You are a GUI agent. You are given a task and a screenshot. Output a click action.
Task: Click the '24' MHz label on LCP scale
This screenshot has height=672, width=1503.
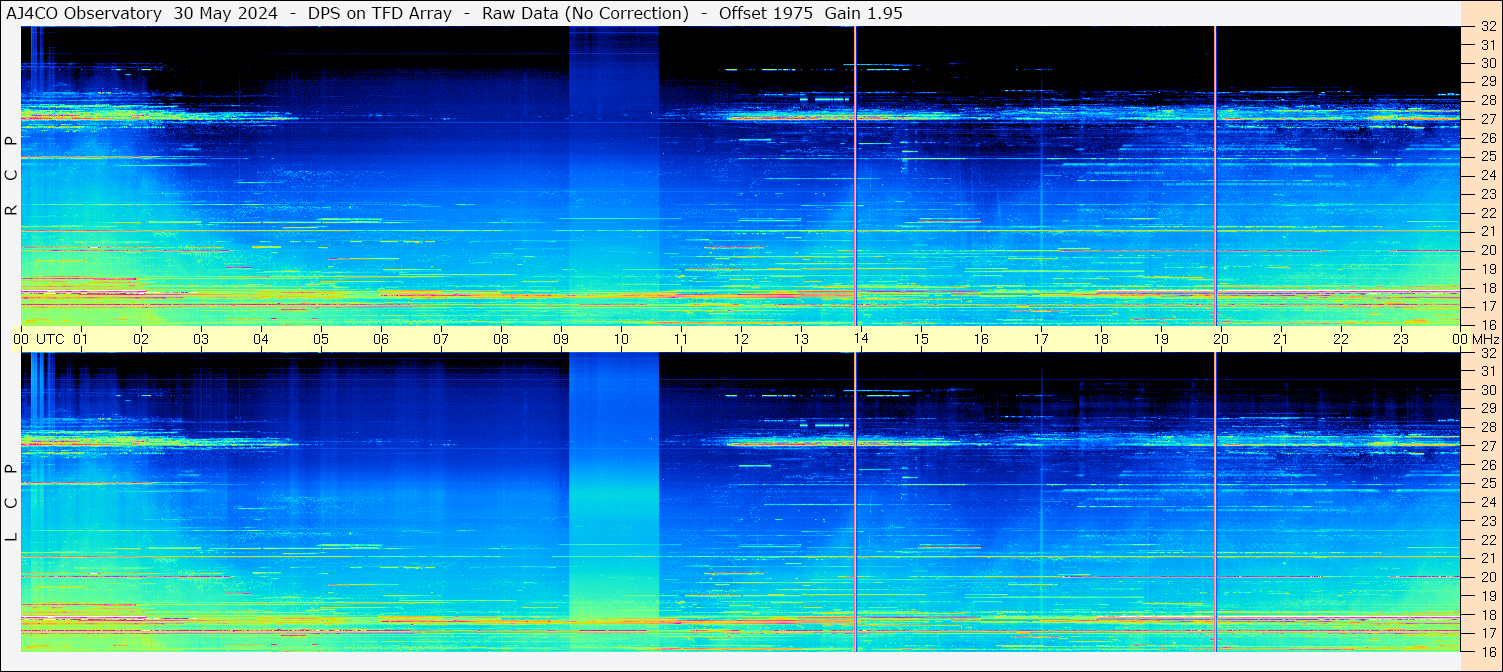(1487, 502)
